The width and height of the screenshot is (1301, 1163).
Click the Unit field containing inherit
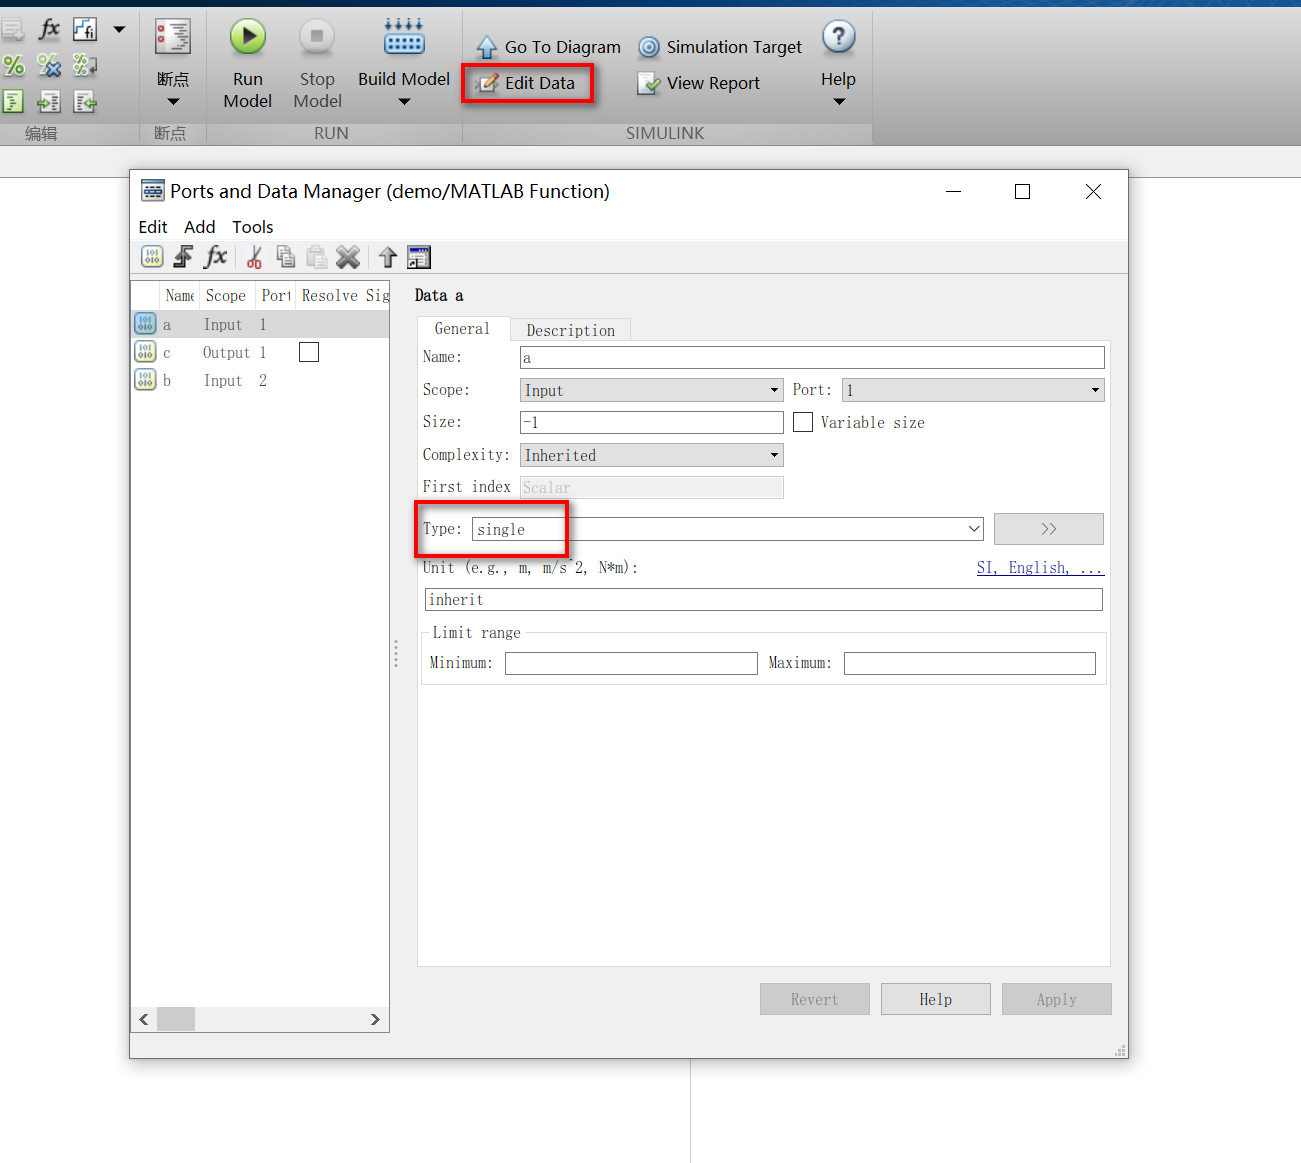764,599
